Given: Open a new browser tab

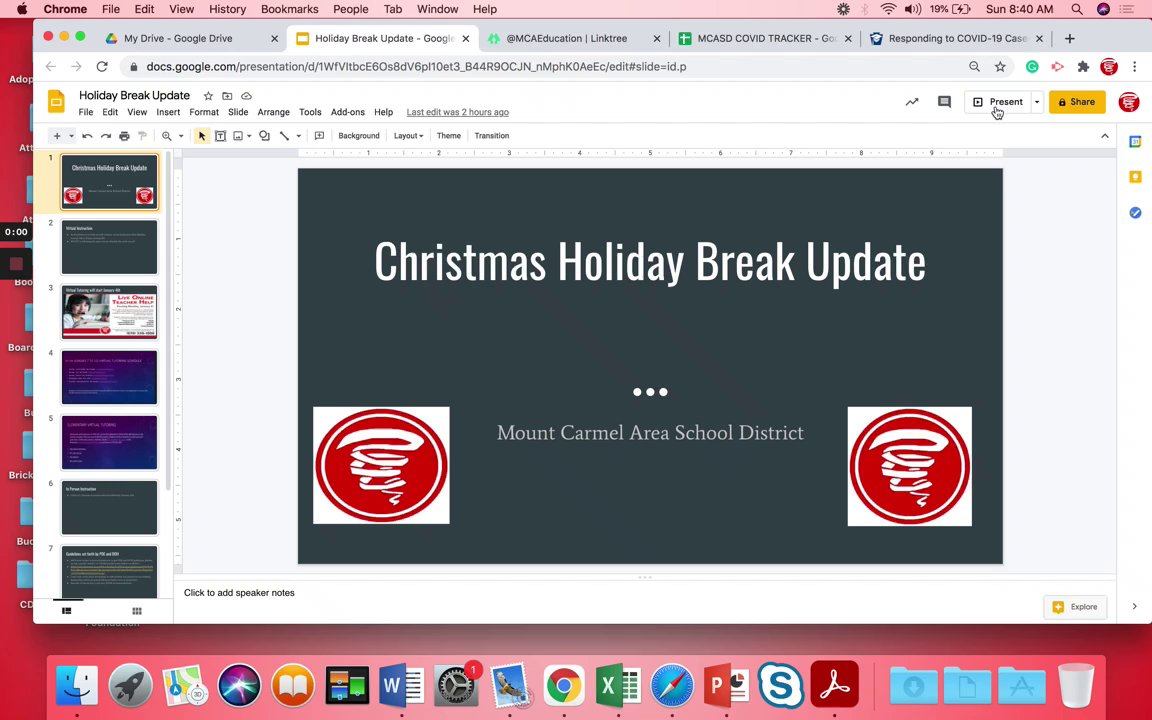Looking at the screenshot, I should [1070, 38].
